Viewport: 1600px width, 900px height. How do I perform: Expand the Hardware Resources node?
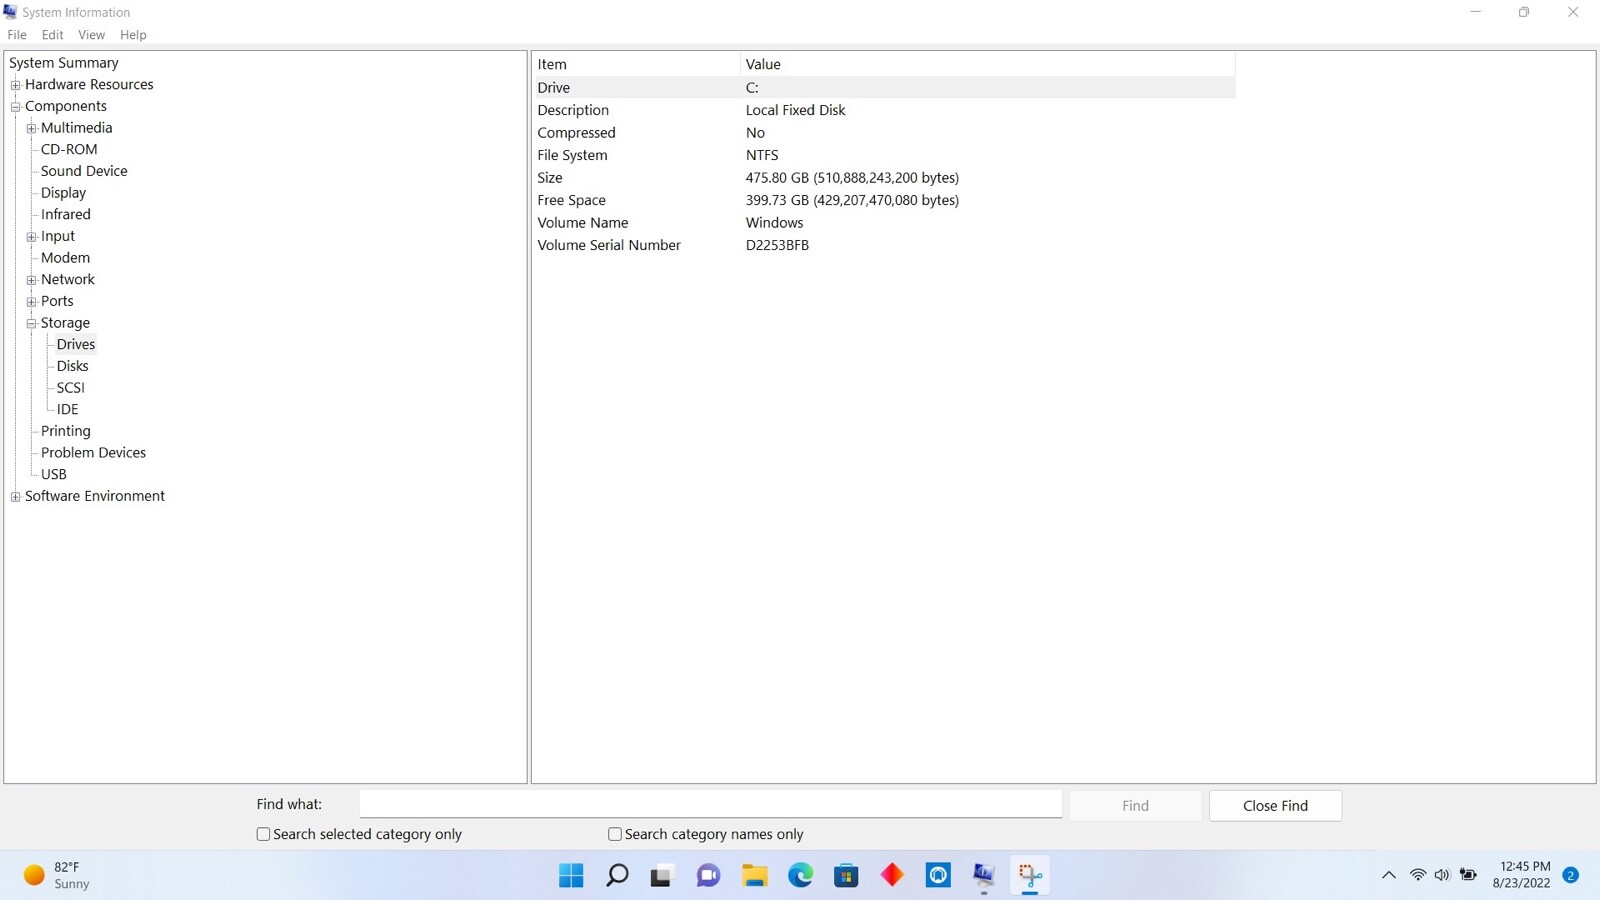[16, 85]
